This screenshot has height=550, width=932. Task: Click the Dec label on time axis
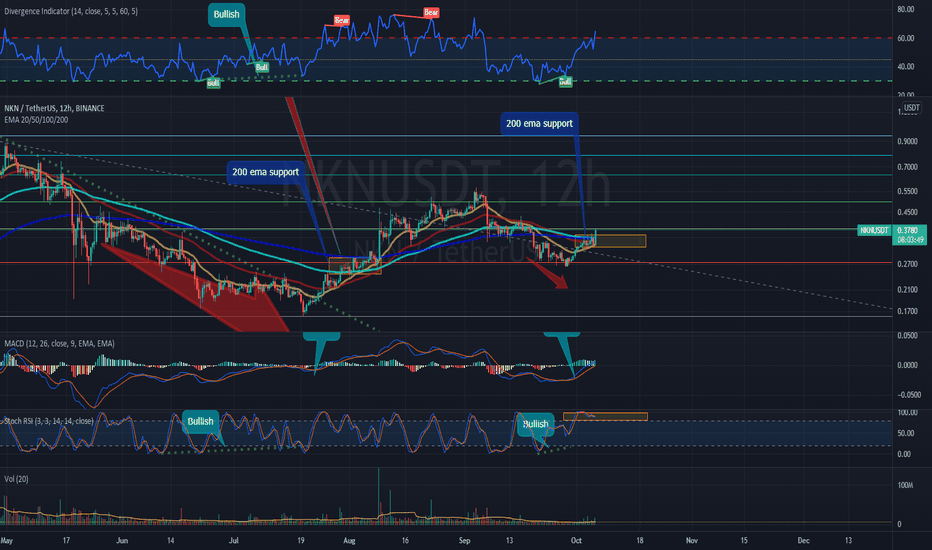pyautogui.click(x=804, y=540)
